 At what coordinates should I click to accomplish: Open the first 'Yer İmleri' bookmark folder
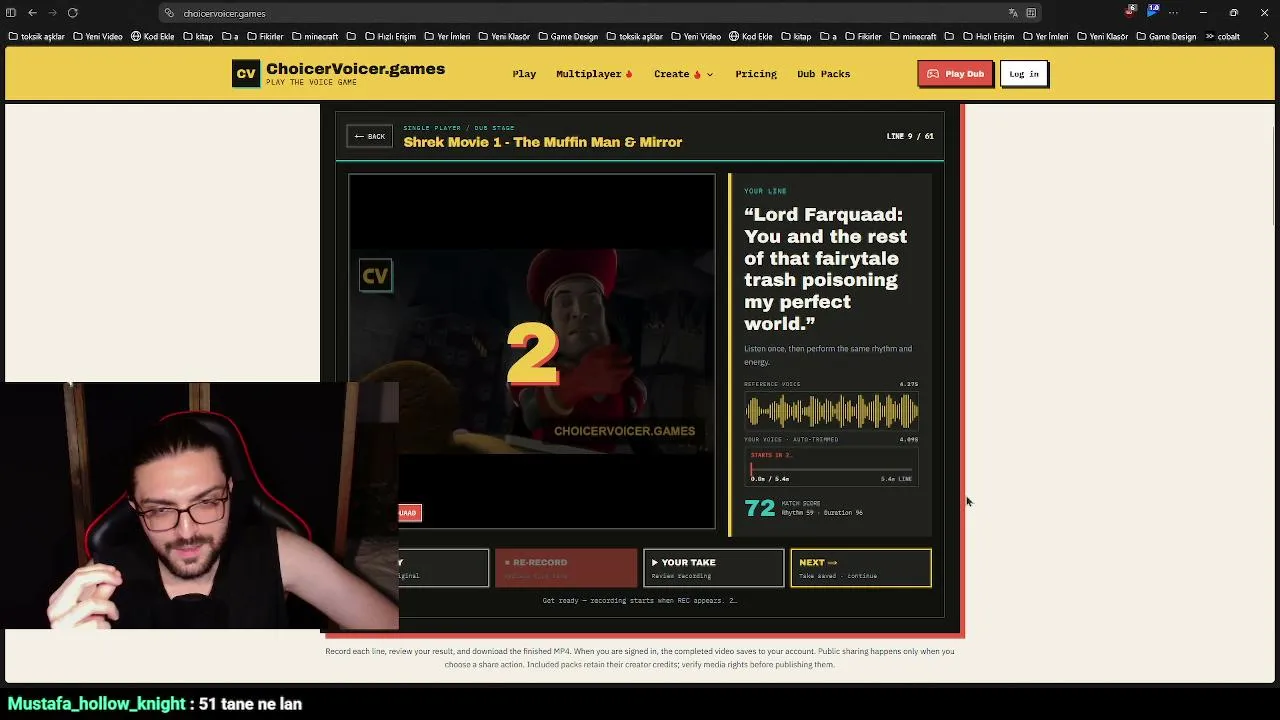447,37
